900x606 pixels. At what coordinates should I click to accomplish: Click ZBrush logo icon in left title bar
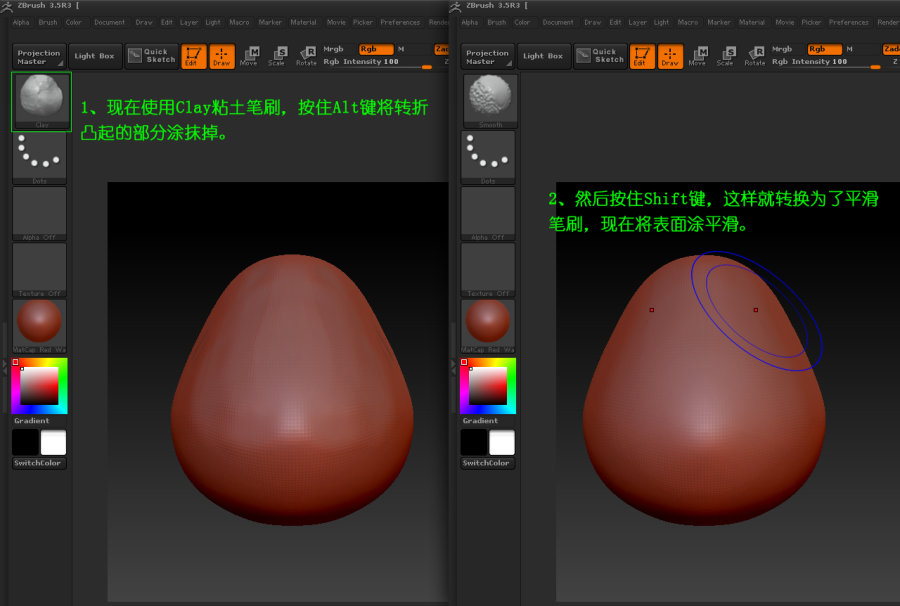click(6, 6)
